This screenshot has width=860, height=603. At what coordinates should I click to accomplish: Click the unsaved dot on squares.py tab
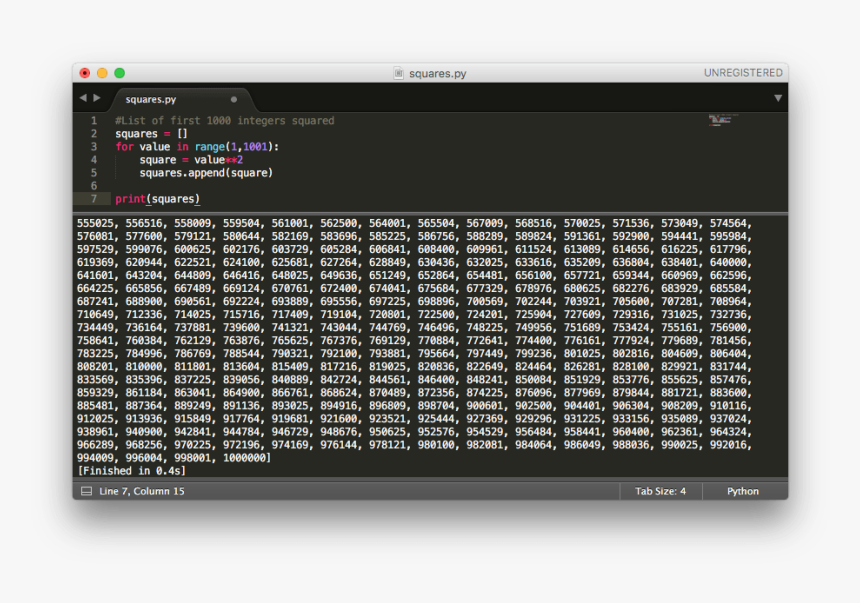point(234,99)
